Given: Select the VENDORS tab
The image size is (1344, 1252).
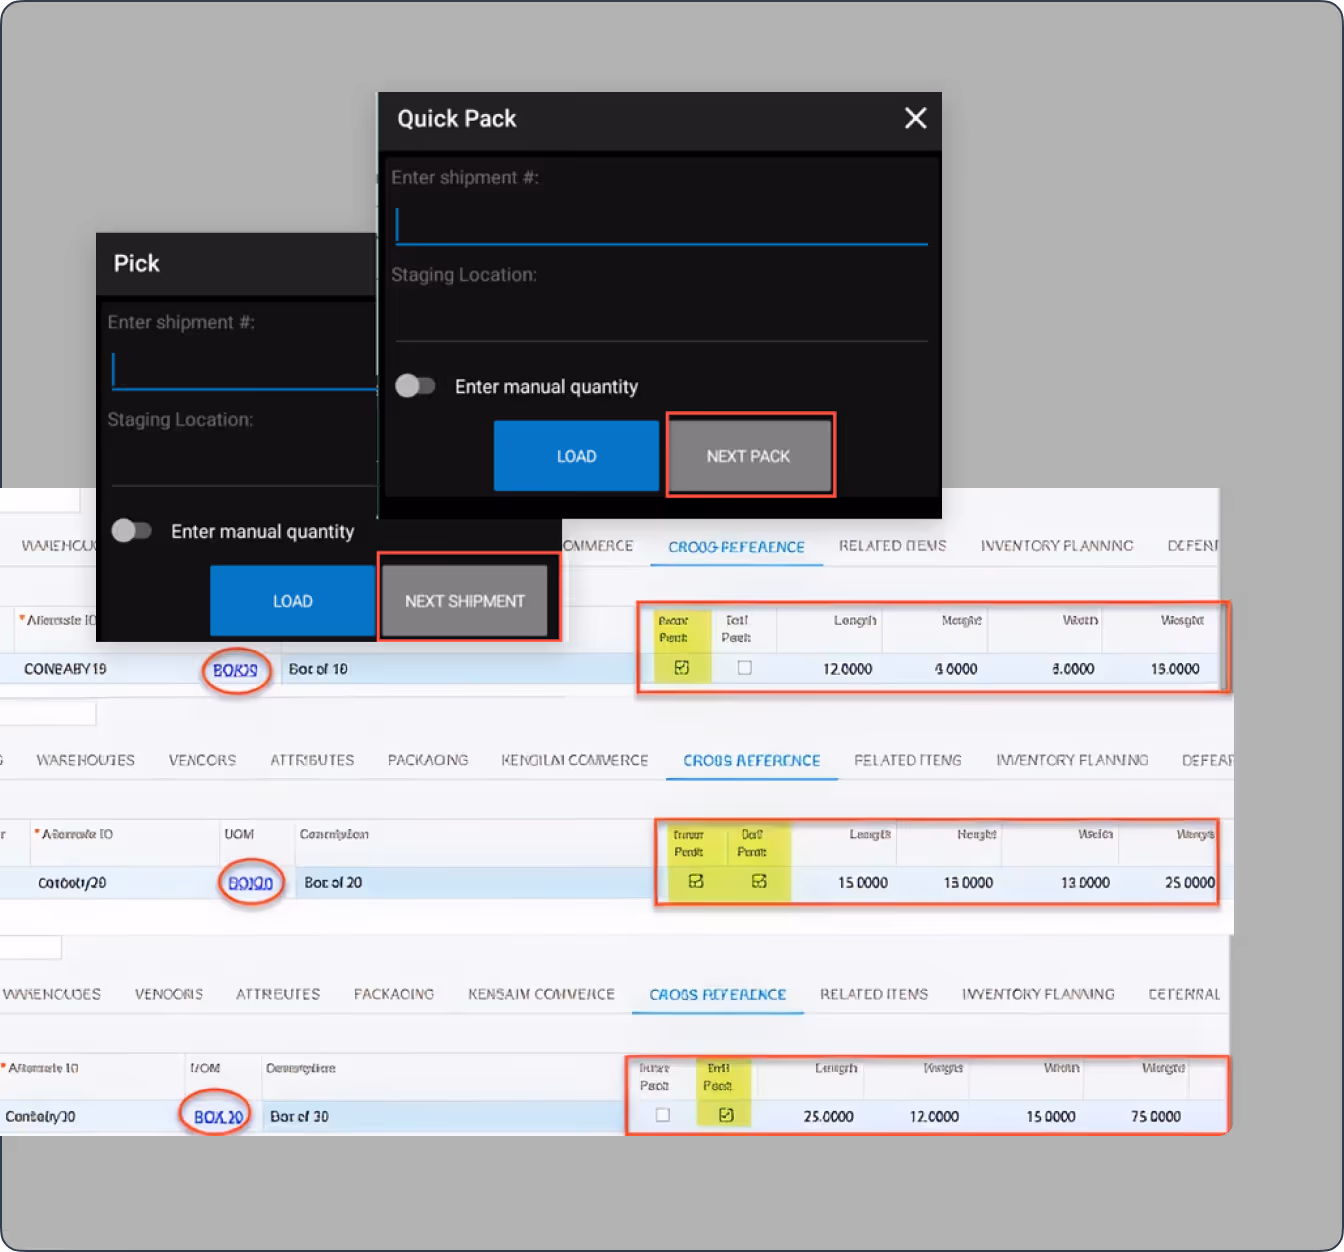Looking at the screenshot, I should tap(202, 760).
